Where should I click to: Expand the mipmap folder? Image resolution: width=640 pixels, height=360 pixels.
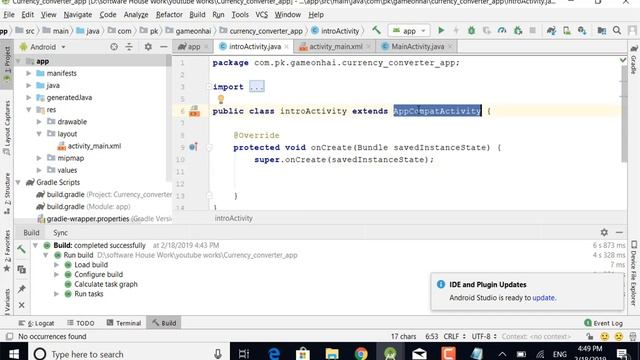39,158
